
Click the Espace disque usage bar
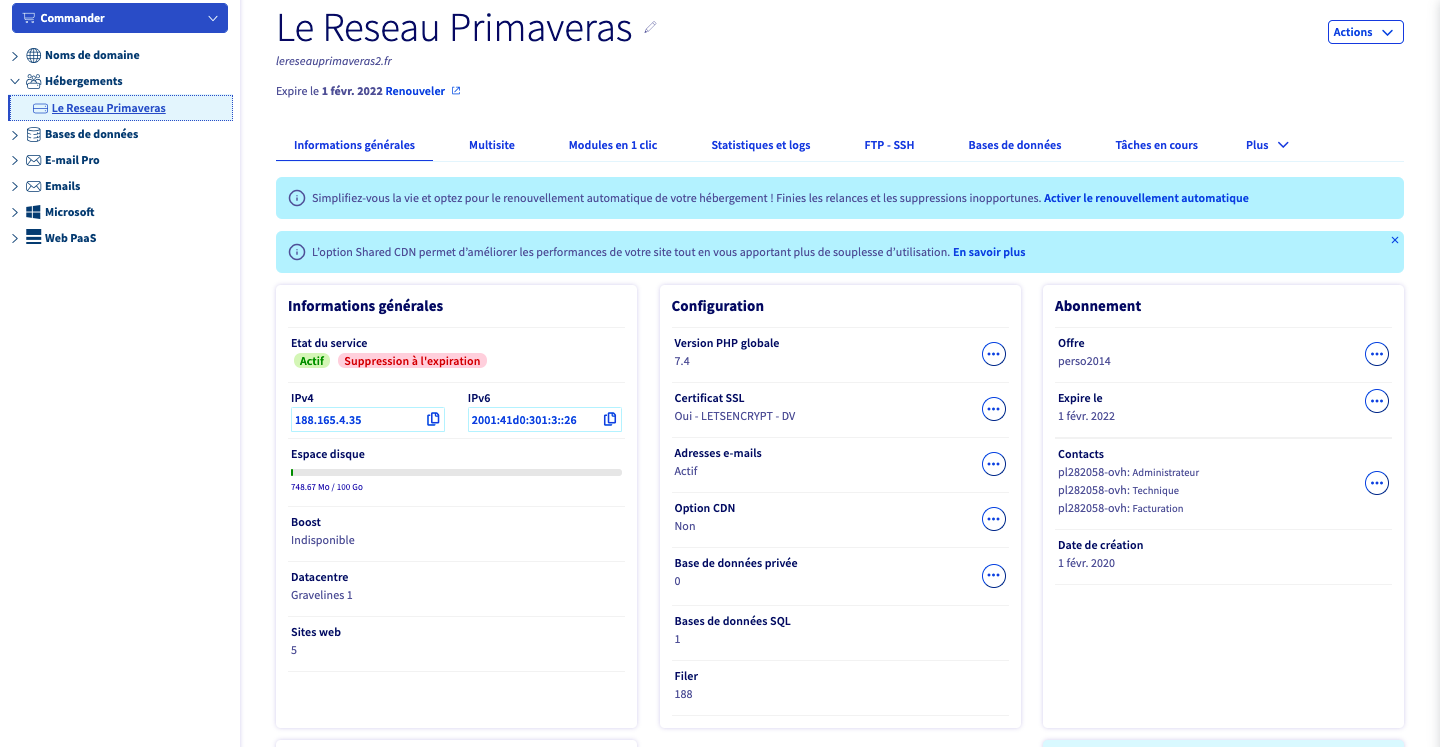click(x=456, y=472)
